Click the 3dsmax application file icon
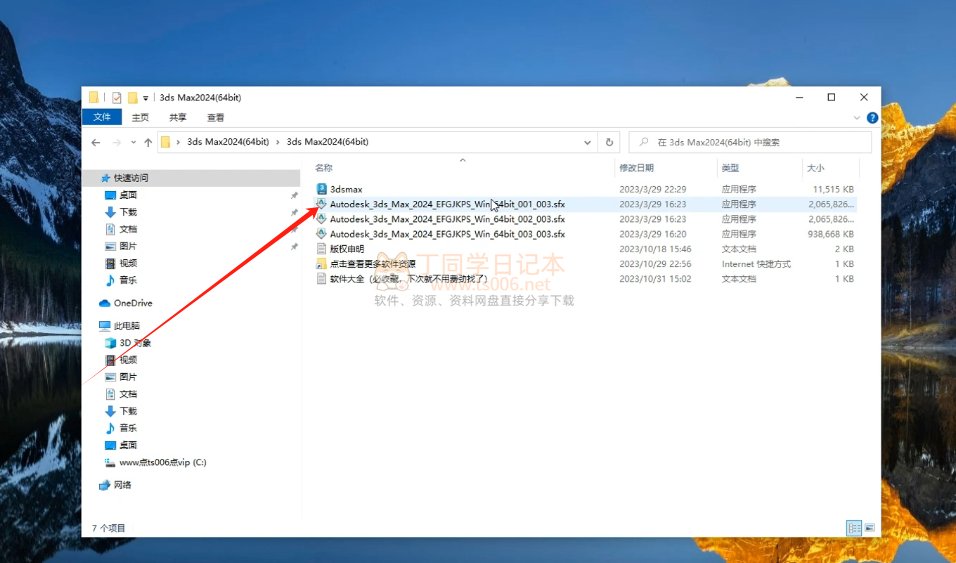The width and height of the screenshot is (956, 563). pos(321,188)
